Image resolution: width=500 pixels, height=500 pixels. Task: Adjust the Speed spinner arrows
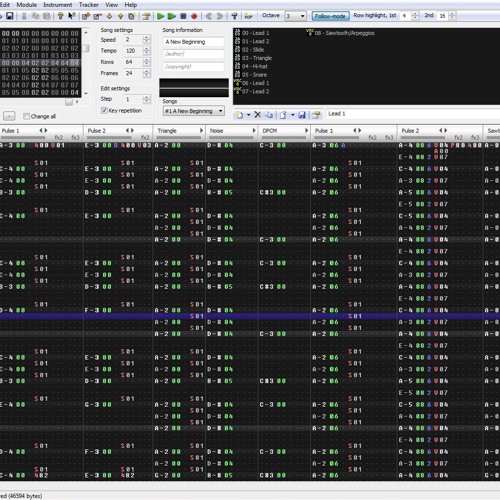click(x=146, y=39)
